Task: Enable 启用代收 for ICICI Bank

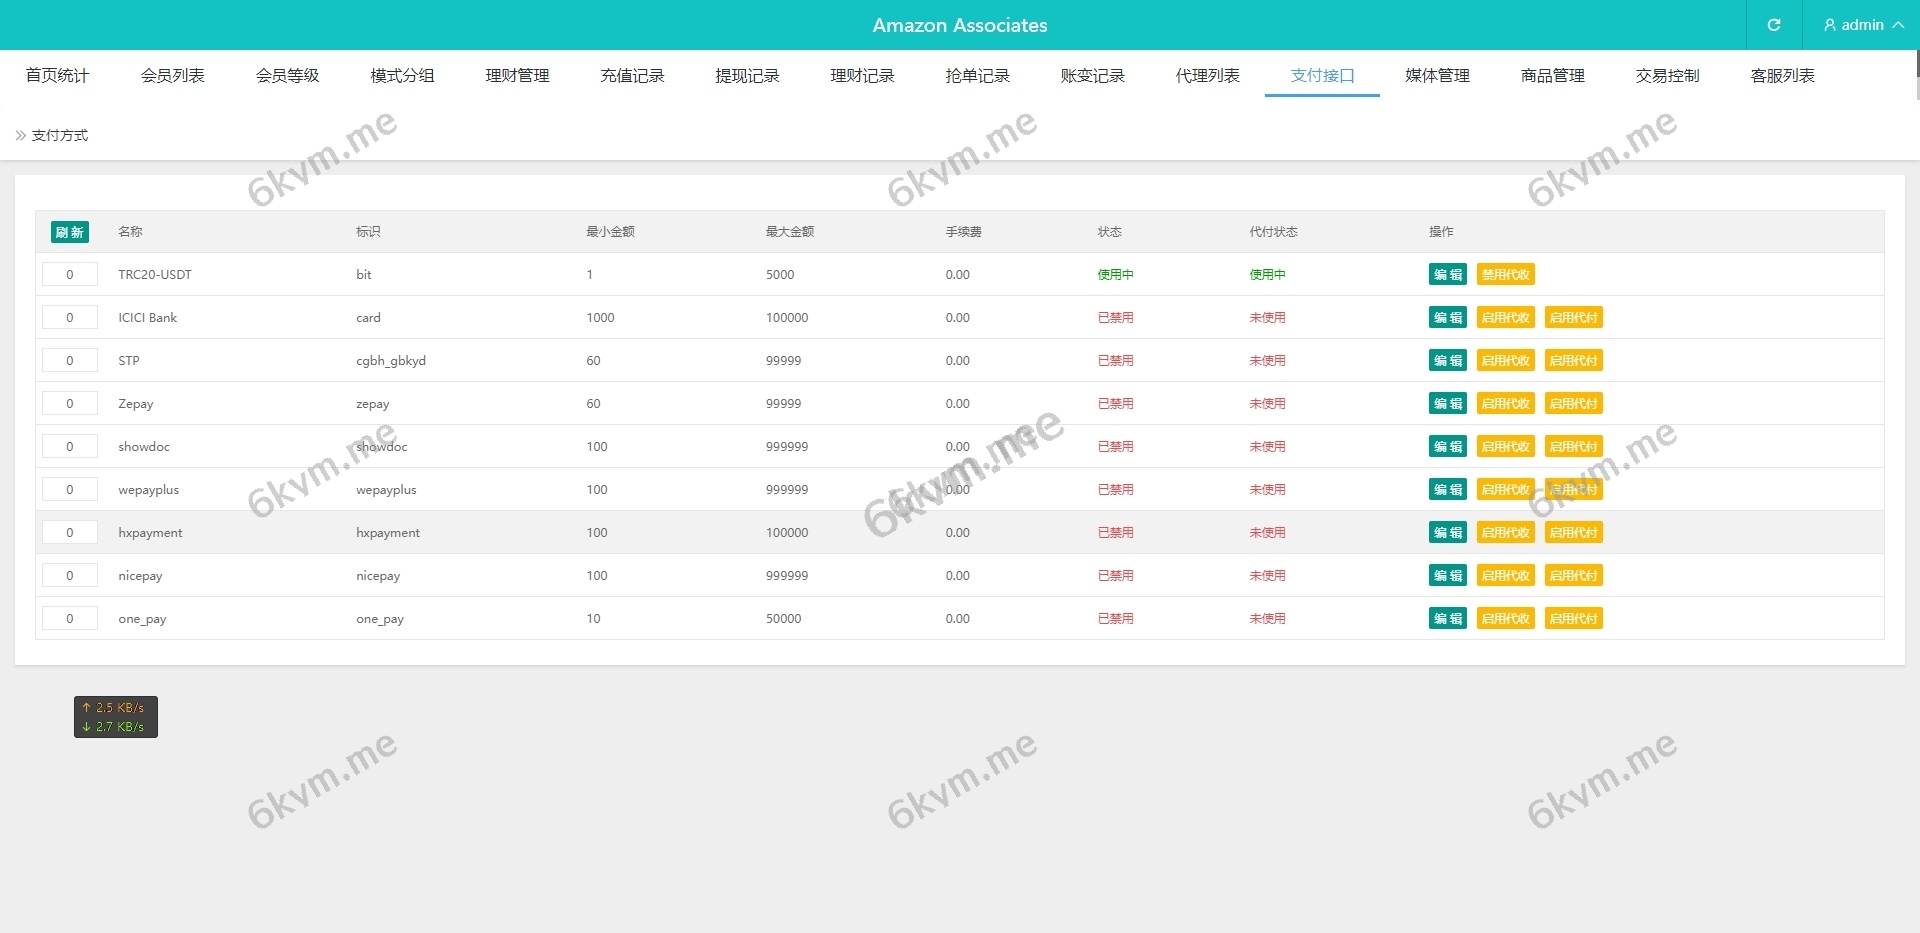Action: coord(1505,318)
